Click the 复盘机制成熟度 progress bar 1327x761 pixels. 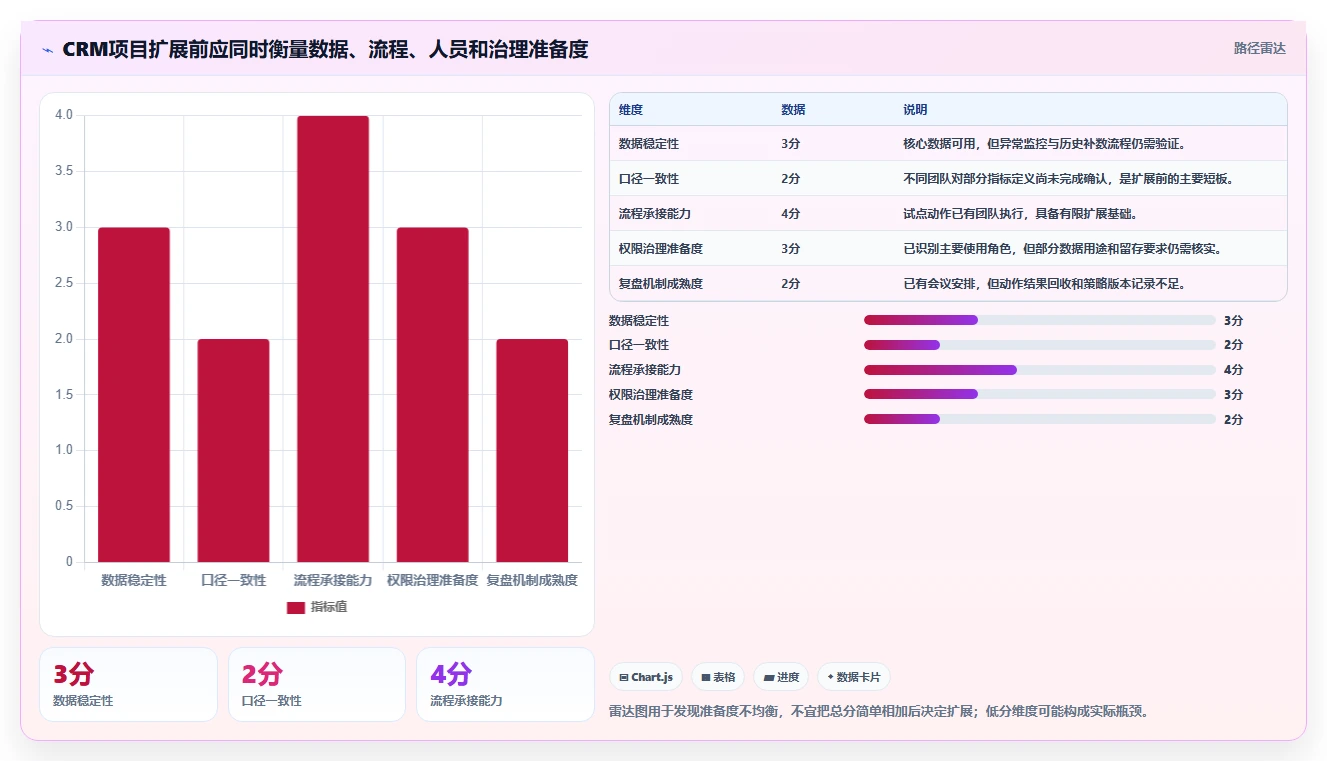coord(1040,419)
